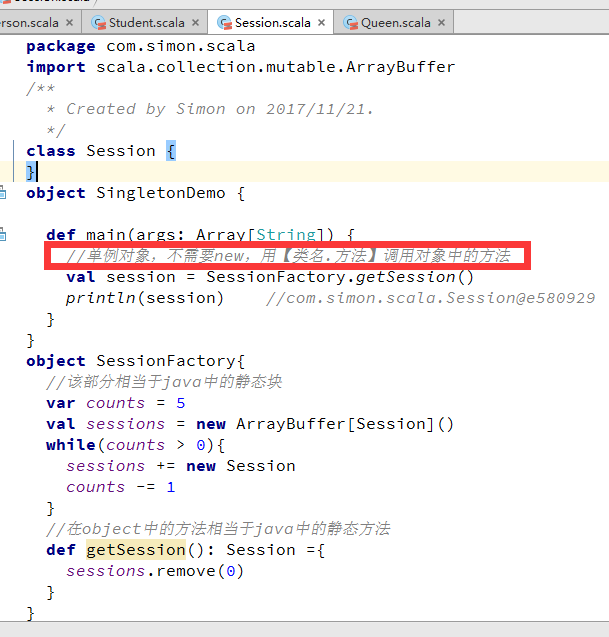
Task: Click the 单例对象 comment in main
Action: [x=288, y=256]
